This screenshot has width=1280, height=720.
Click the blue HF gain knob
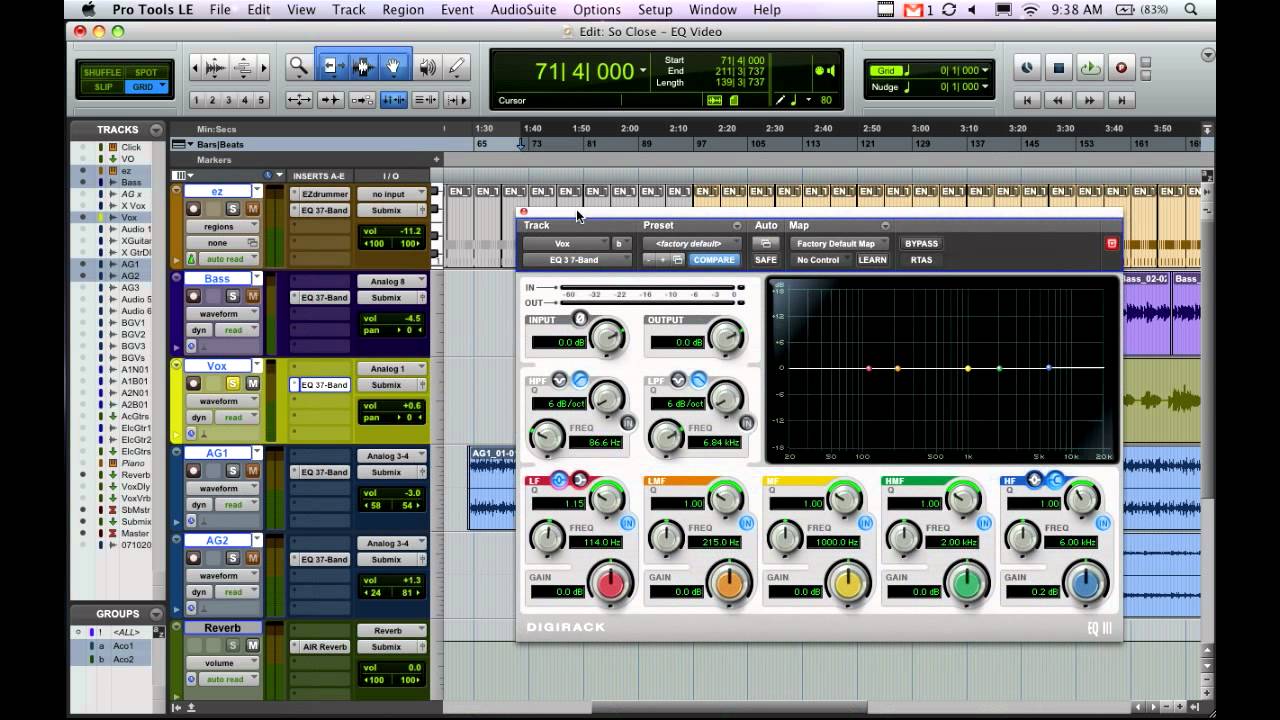(1085, 585)
